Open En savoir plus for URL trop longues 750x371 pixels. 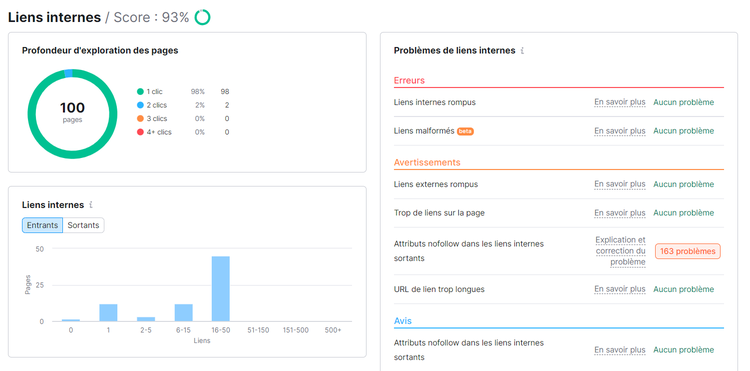coord(619,289)
